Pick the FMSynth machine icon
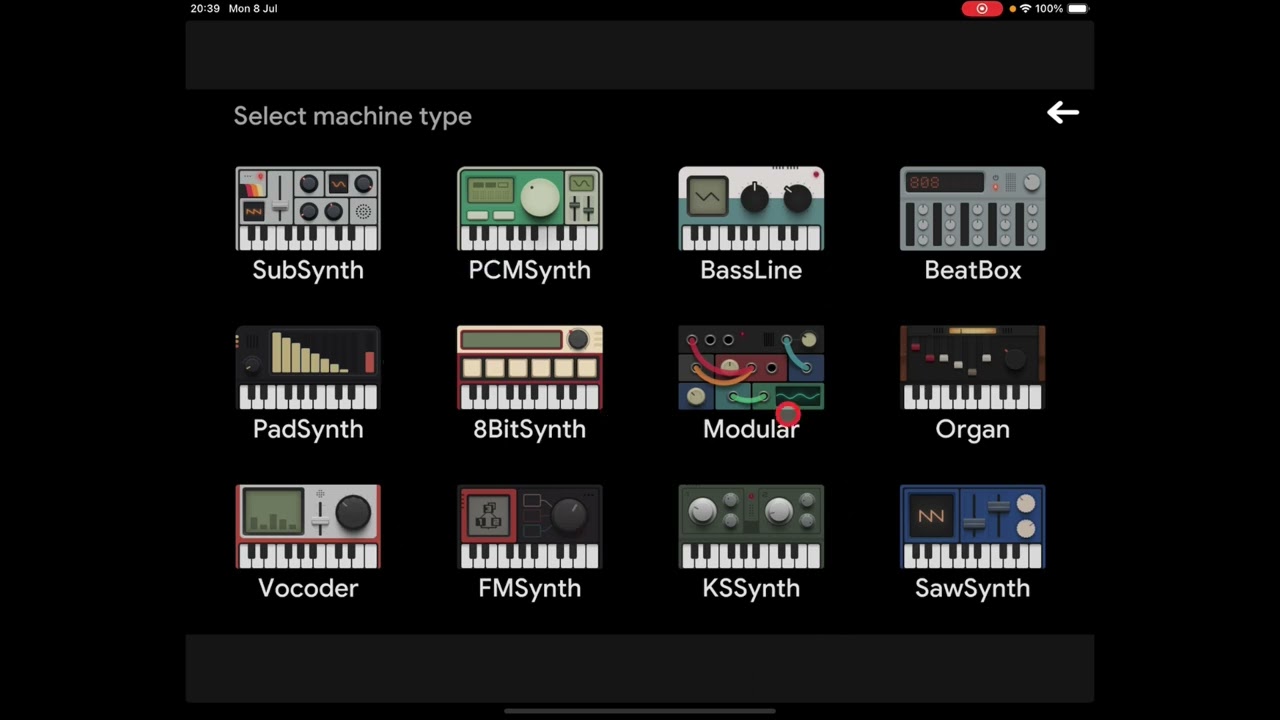 [530, 527]
